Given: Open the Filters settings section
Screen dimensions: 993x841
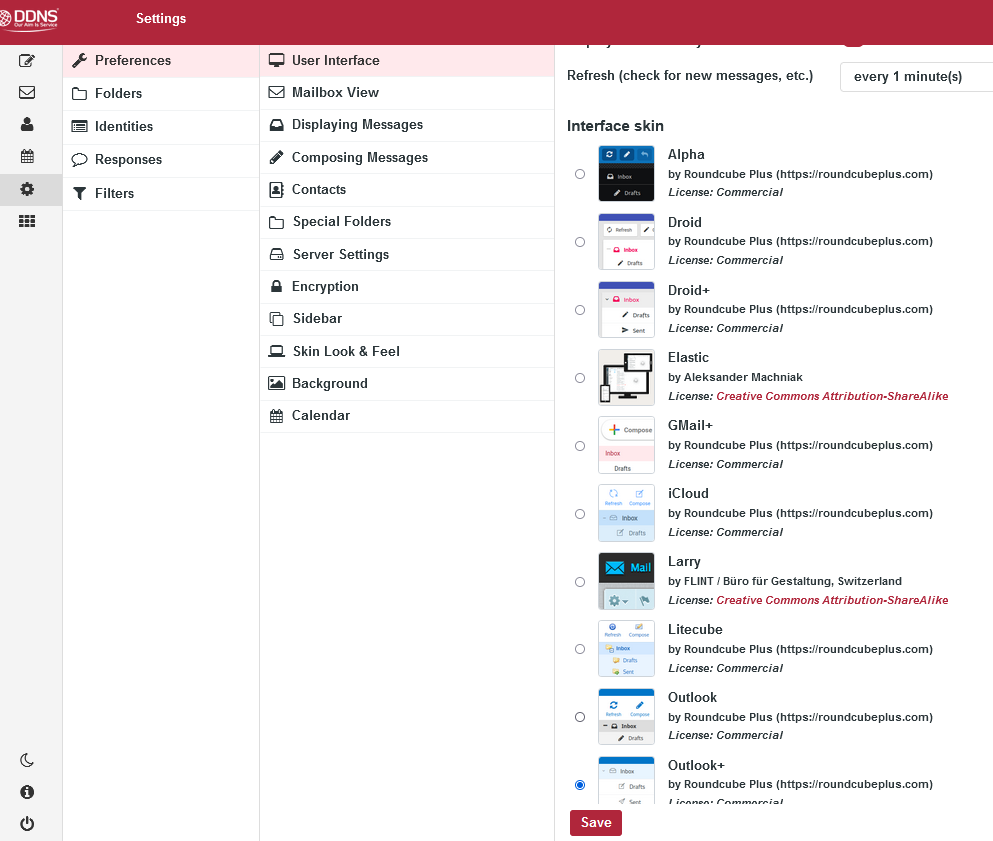Looking at the screenshot, I should coord(161,193).
